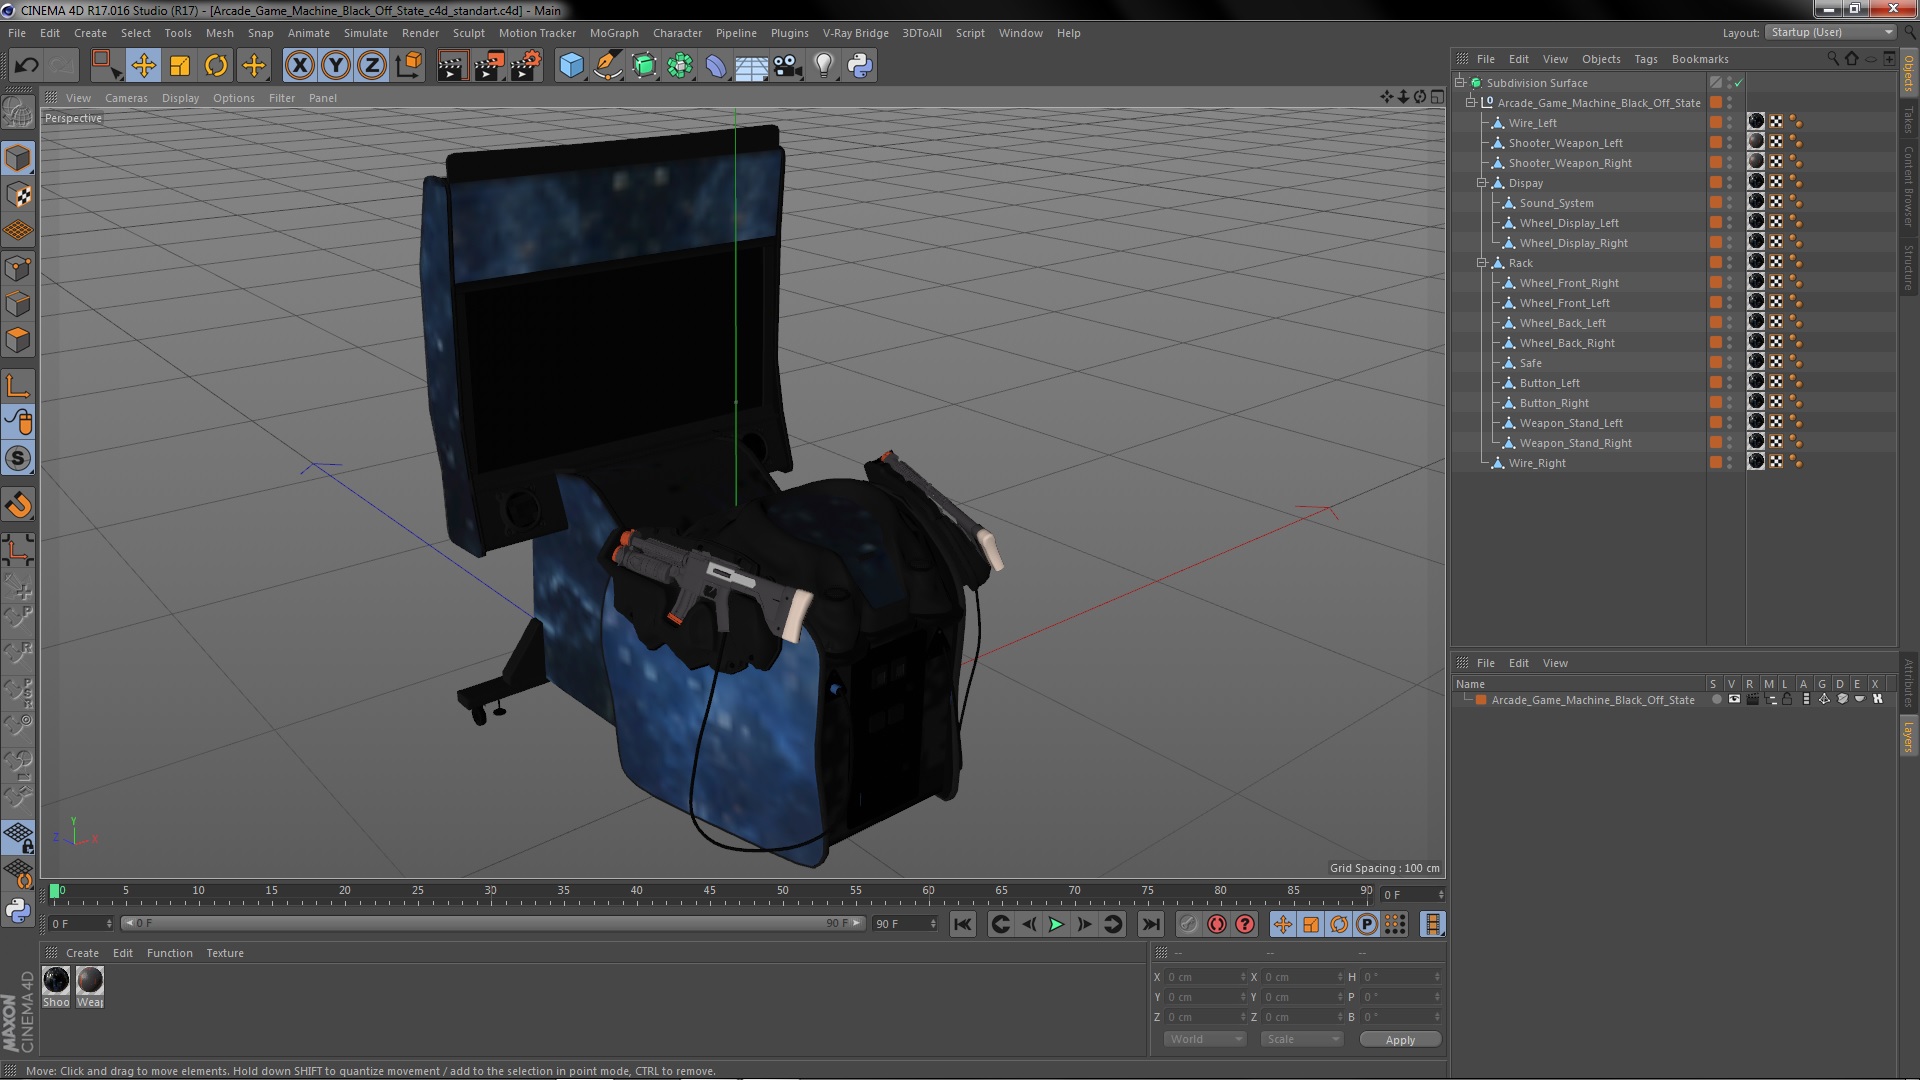
Task: Add a Cube primitive object
Action: [x=571, y=66]
